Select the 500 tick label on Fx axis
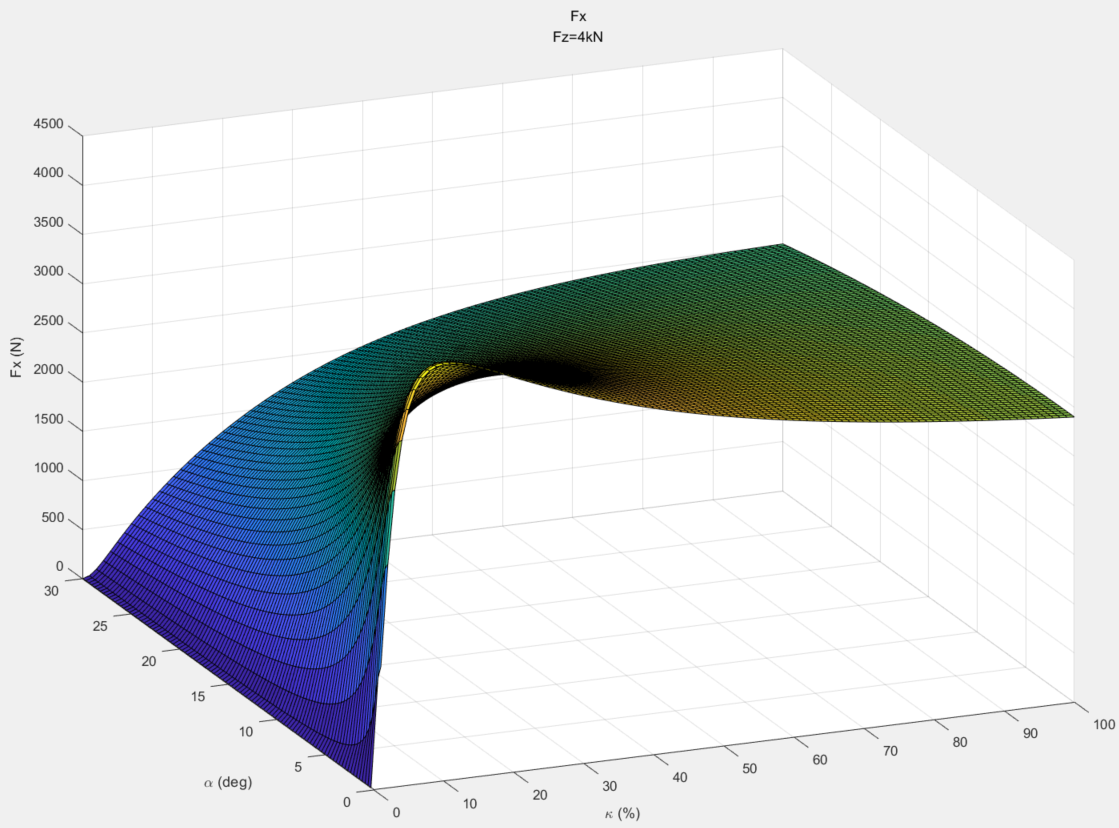Viewport: 1119px width, 828px height. (53, 518)
